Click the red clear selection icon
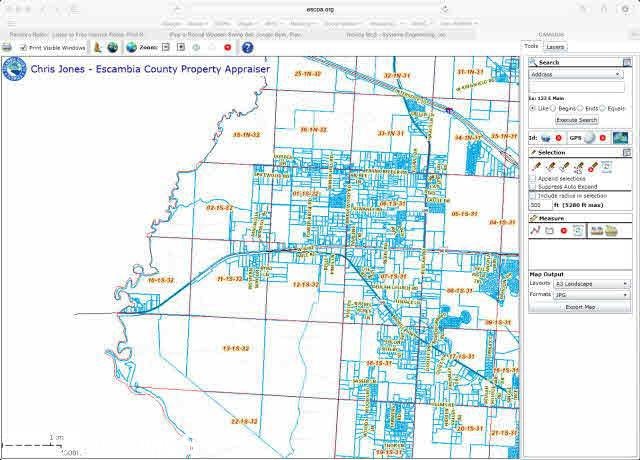 [x=592, y=167]
